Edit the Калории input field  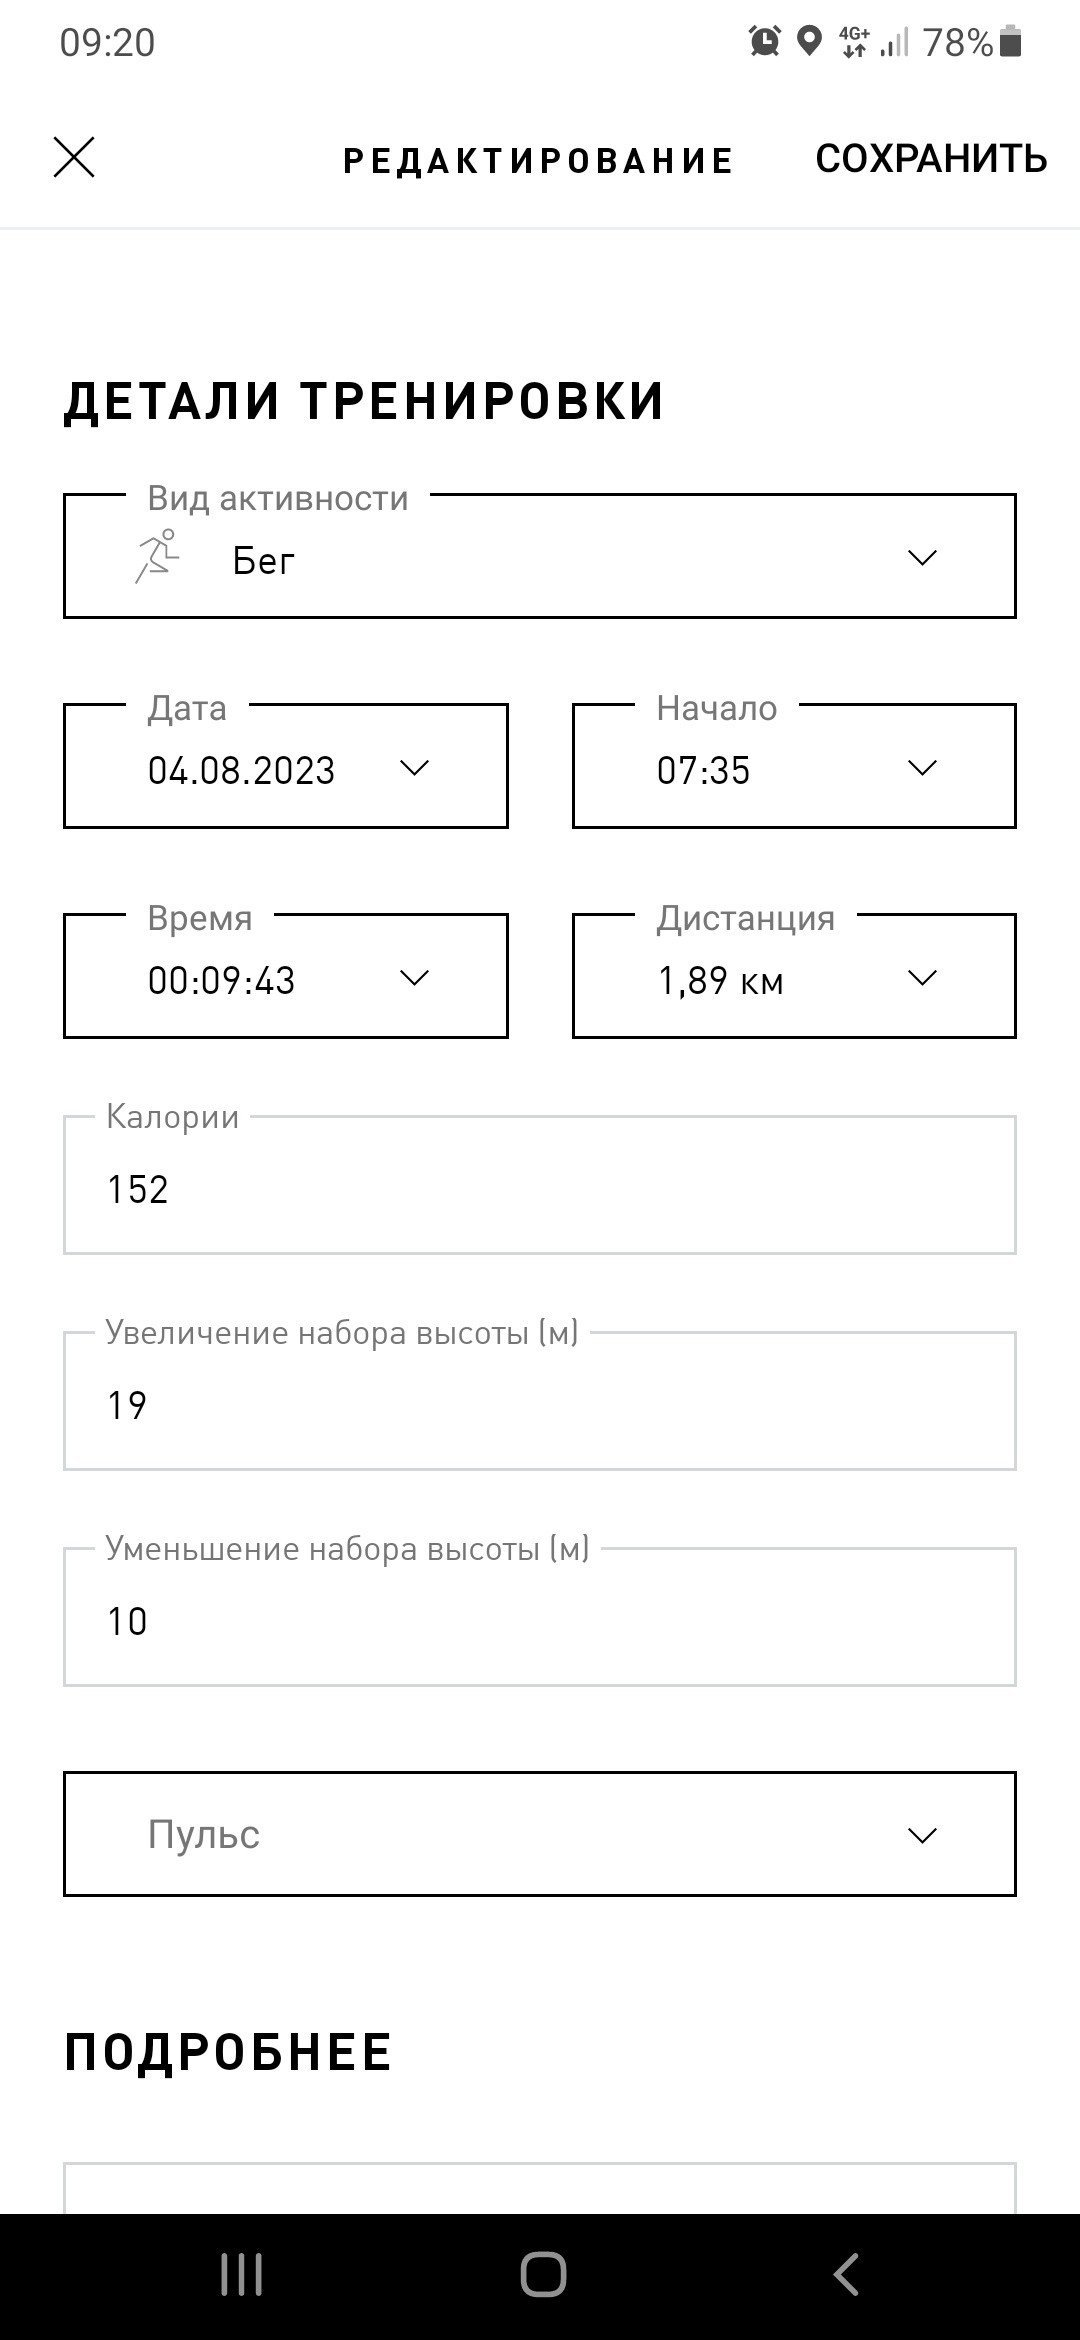pyautogui.click(x=540, y=1185)
